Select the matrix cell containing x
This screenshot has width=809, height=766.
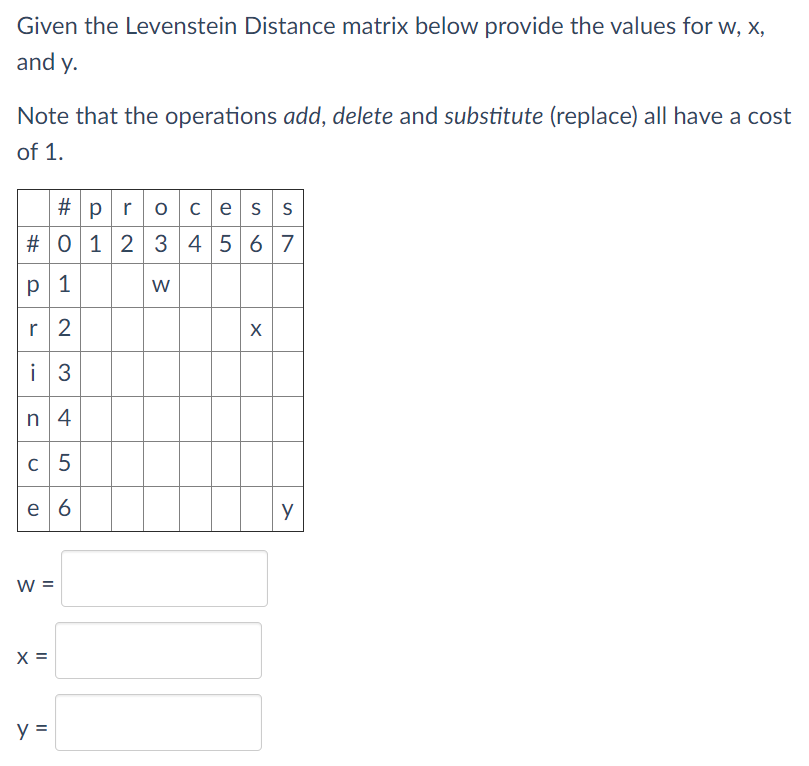point(255,329)
